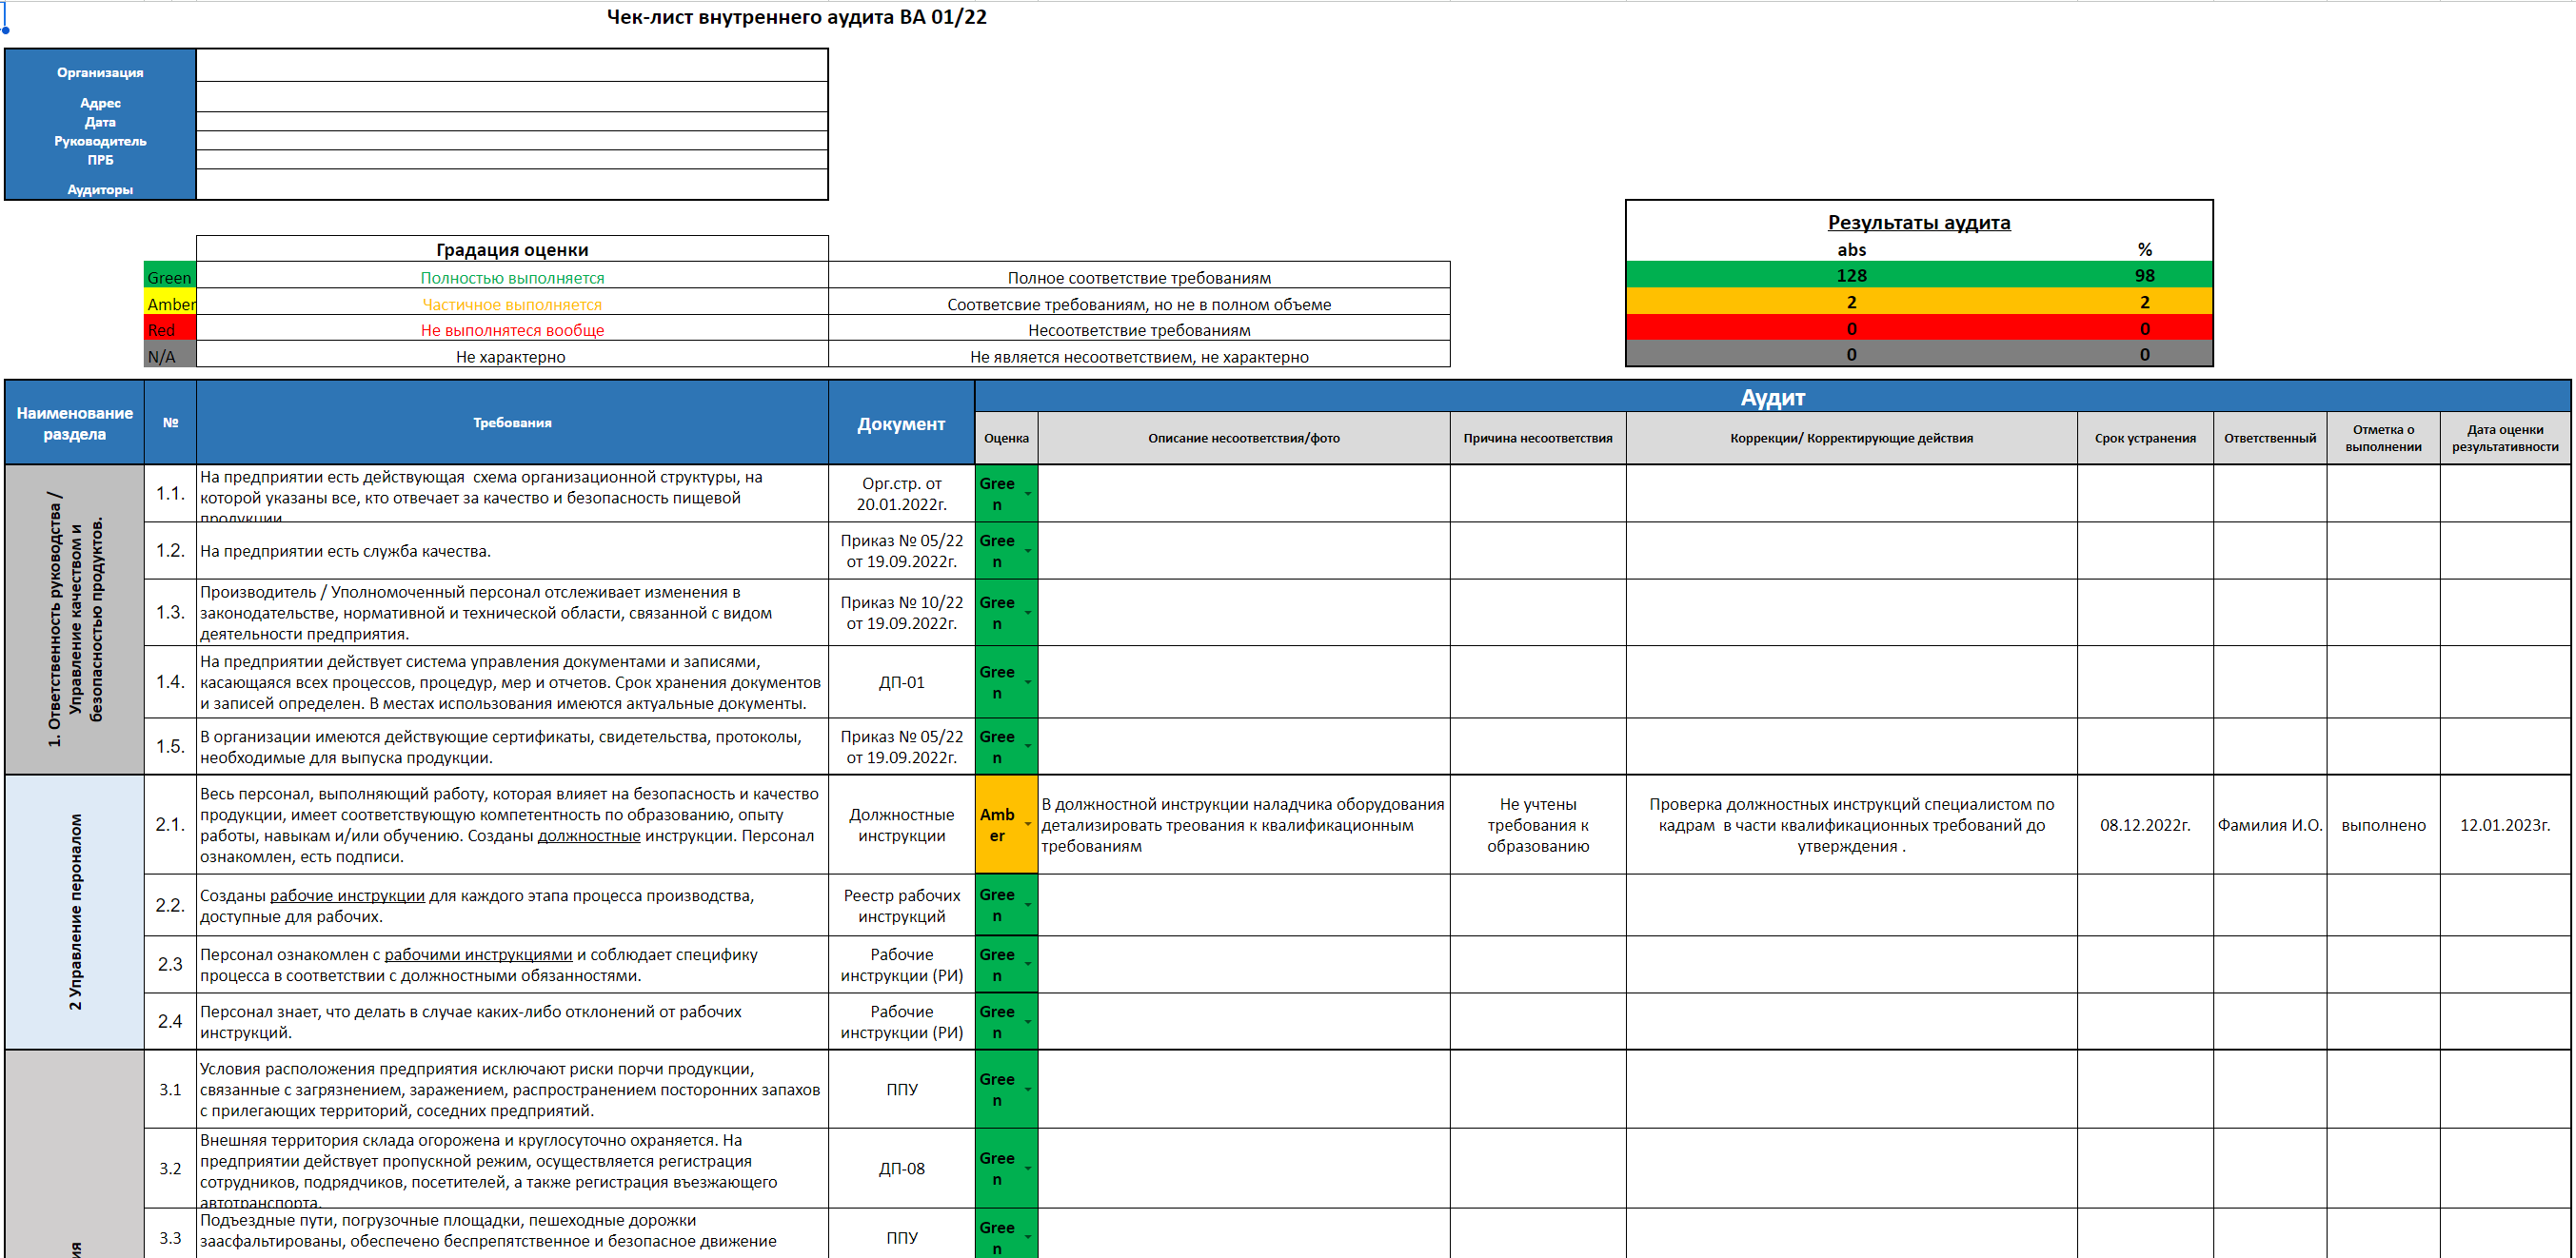Open rating dropdown arrow for row 3.1
2576x1258 pixels.
pos(1027,1090)
